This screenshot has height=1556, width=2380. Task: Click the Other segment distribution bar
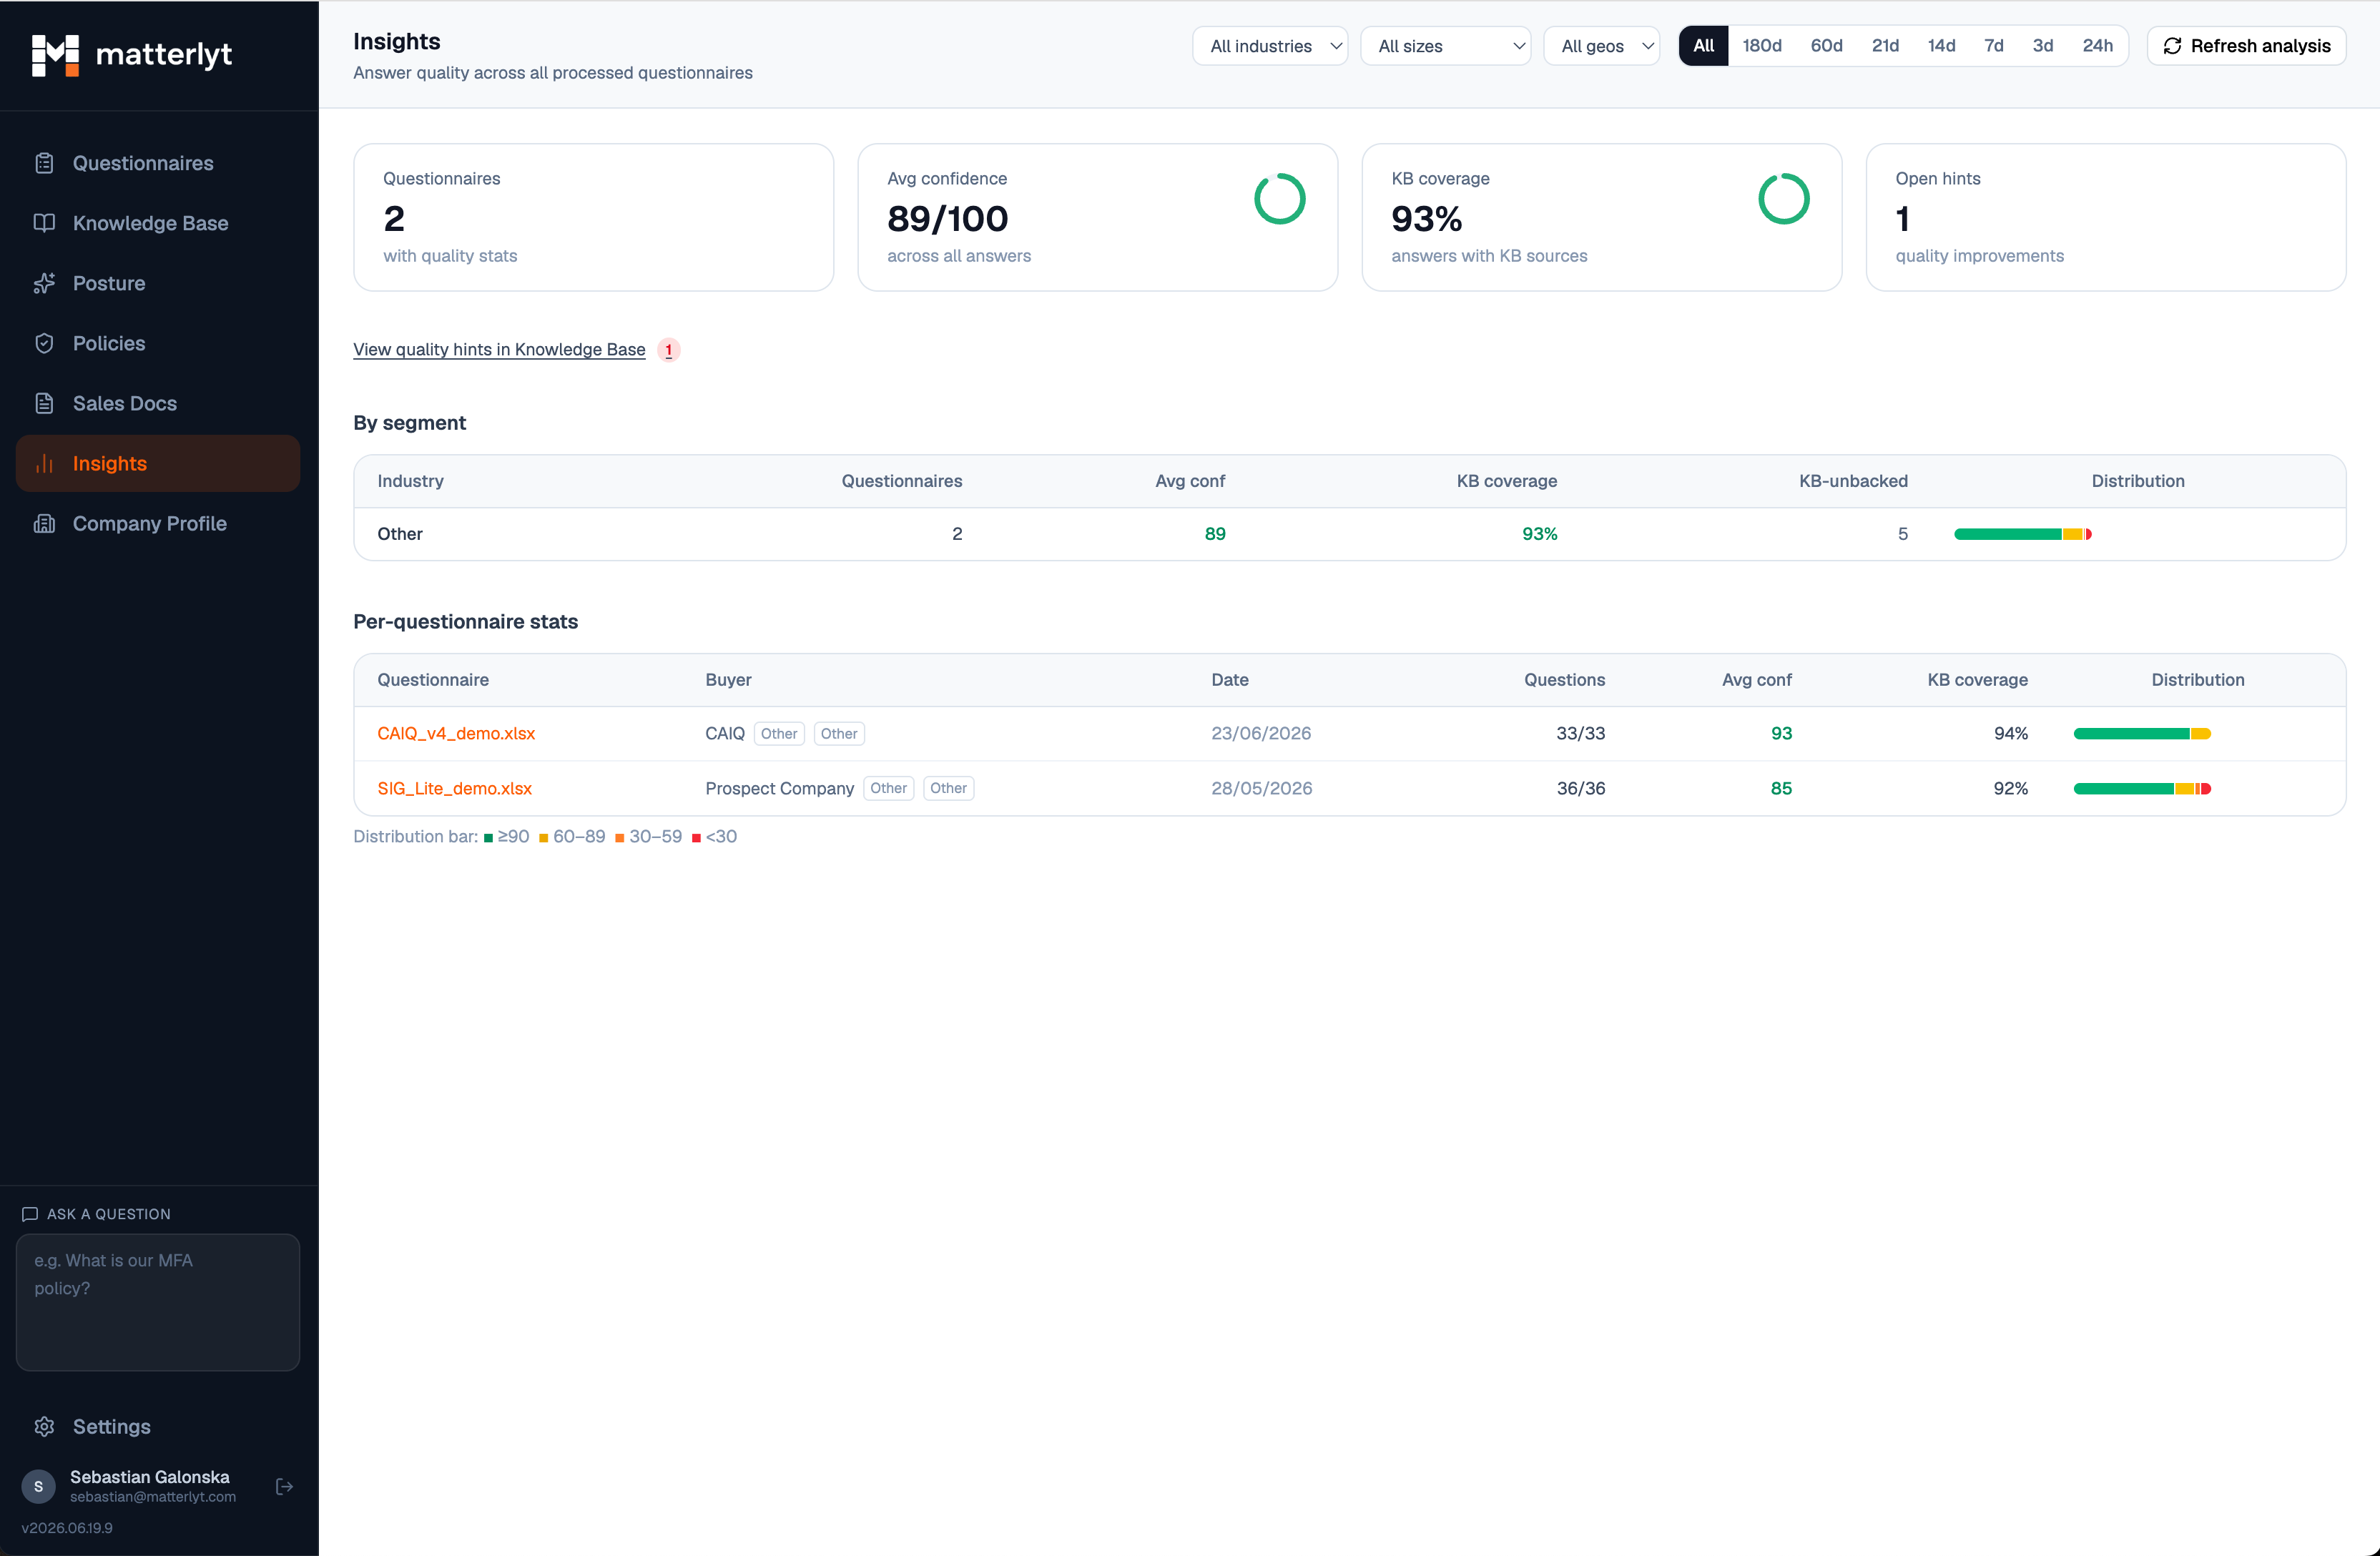click(x=2022, y=534)
